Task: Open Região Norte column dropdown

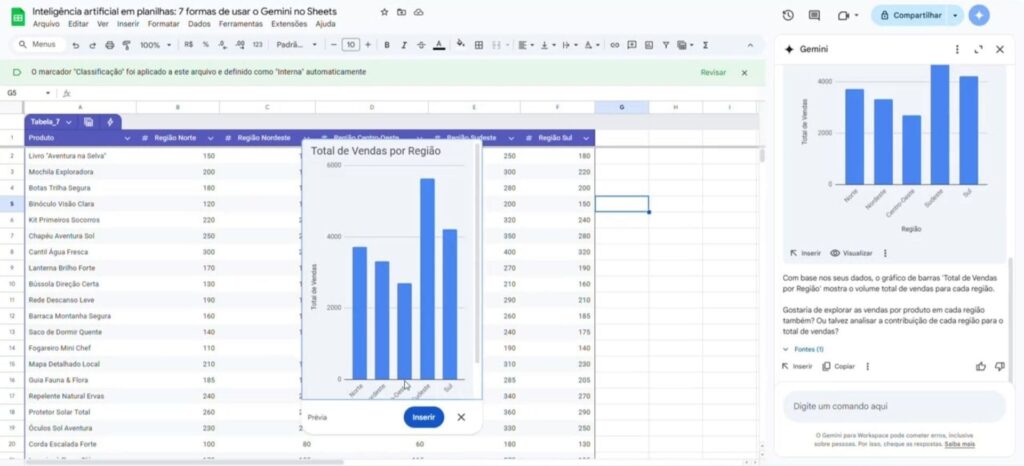Action: click(210, 138)
